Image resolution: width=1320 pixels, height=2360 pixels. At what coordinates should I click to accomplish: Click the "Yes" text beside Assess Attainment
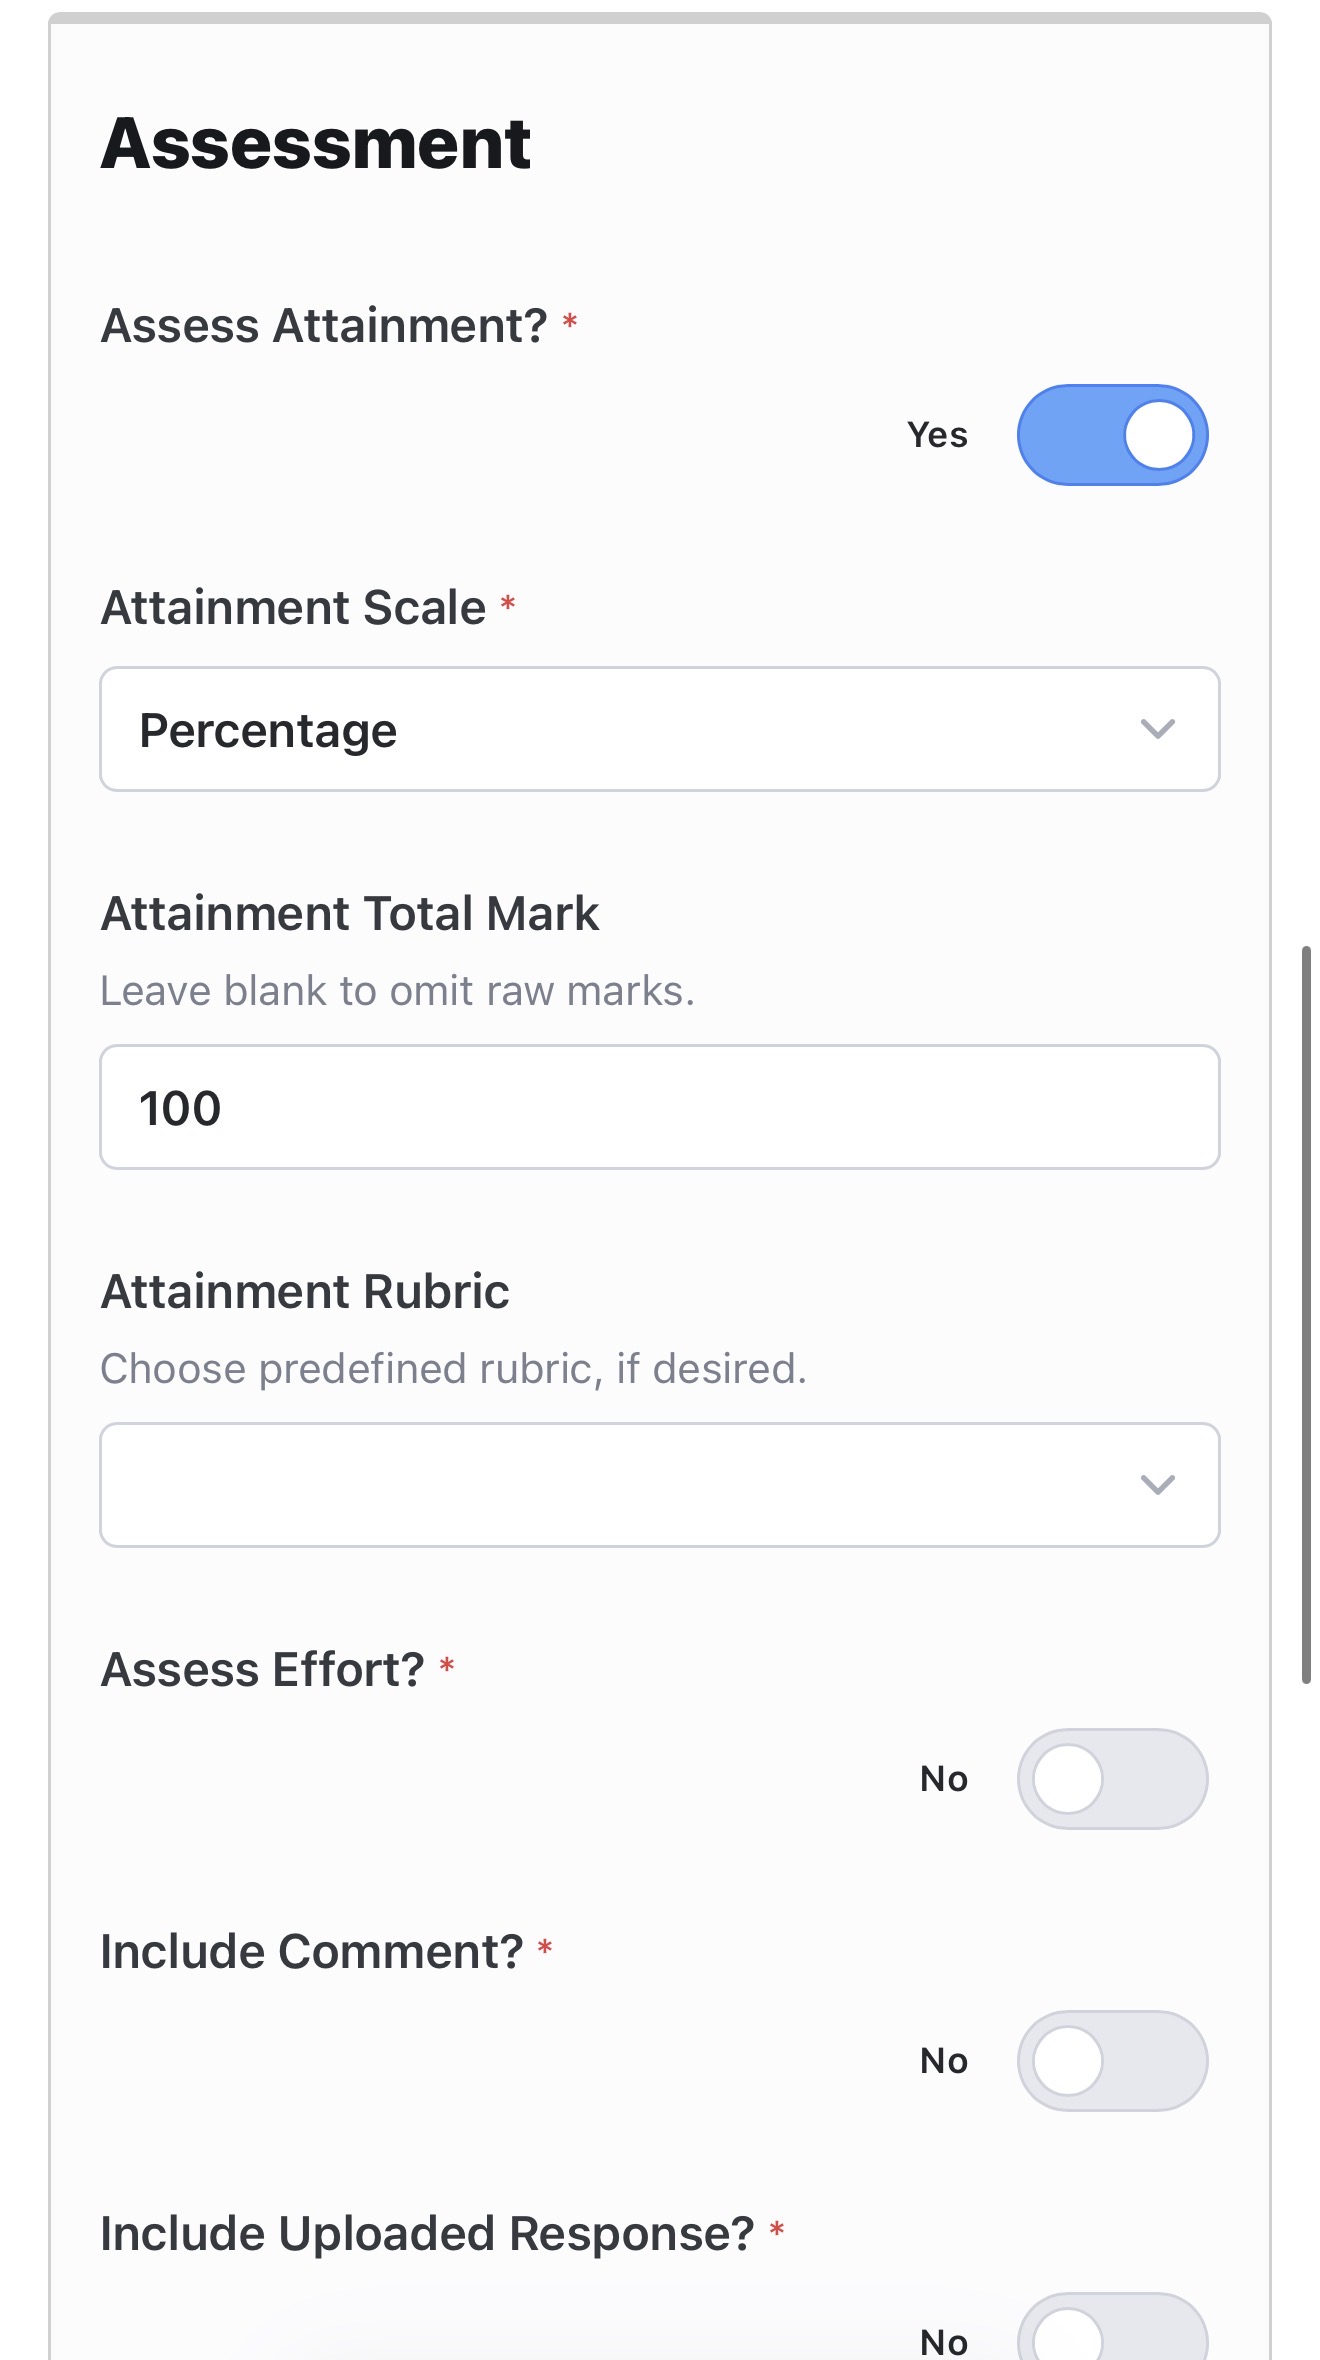(937, 435)
